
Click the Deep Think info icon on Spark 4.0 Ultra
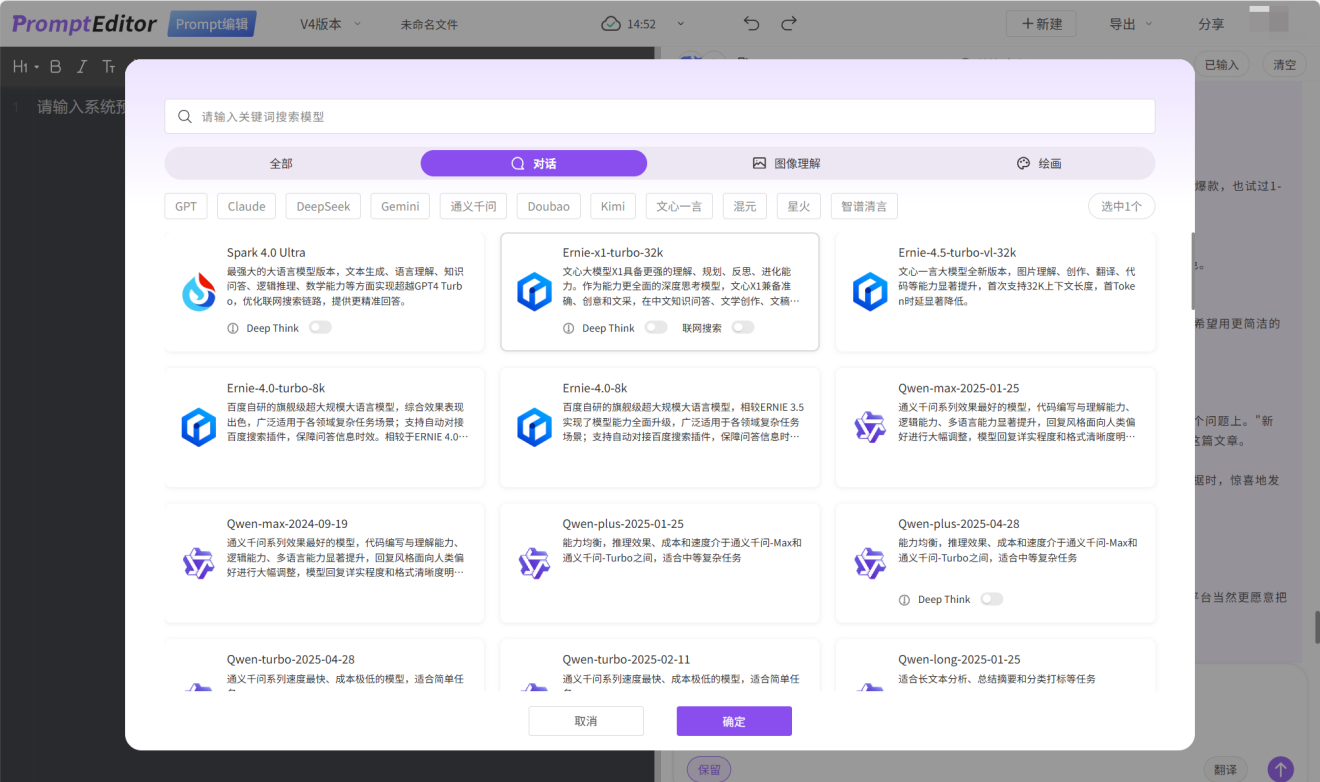coord(233,328)
